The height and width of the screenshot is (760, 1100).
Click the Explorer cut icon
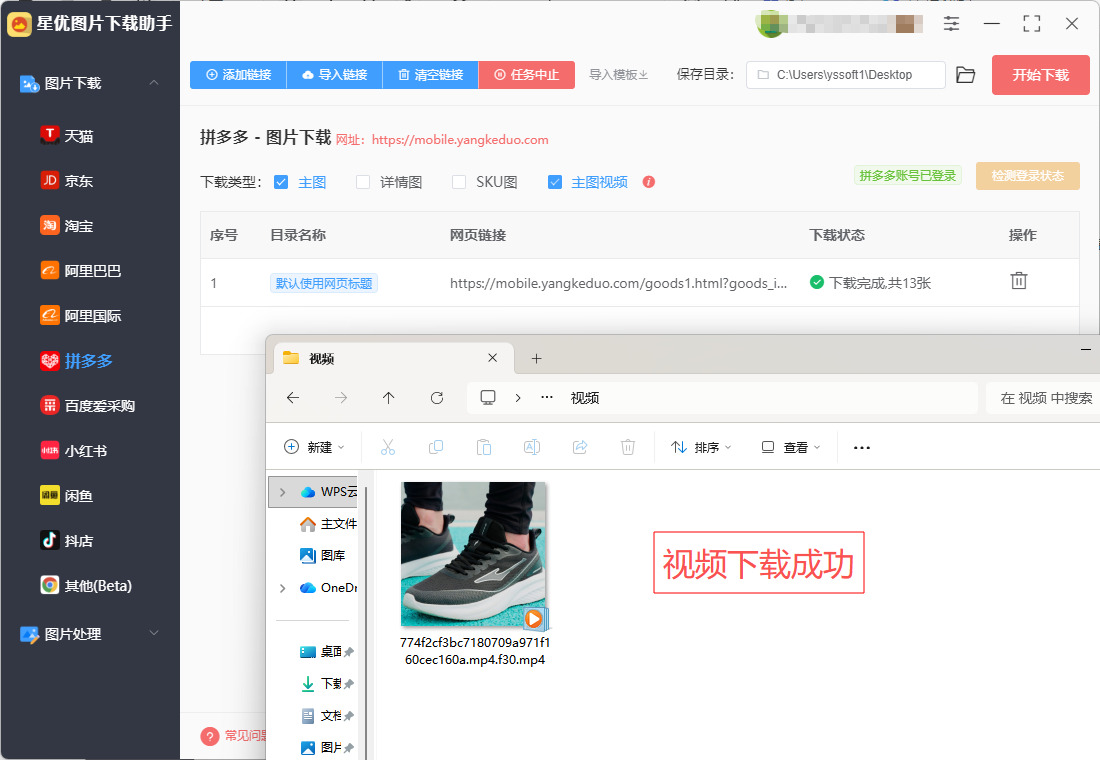pyautogui.click(x=388, y=447)
